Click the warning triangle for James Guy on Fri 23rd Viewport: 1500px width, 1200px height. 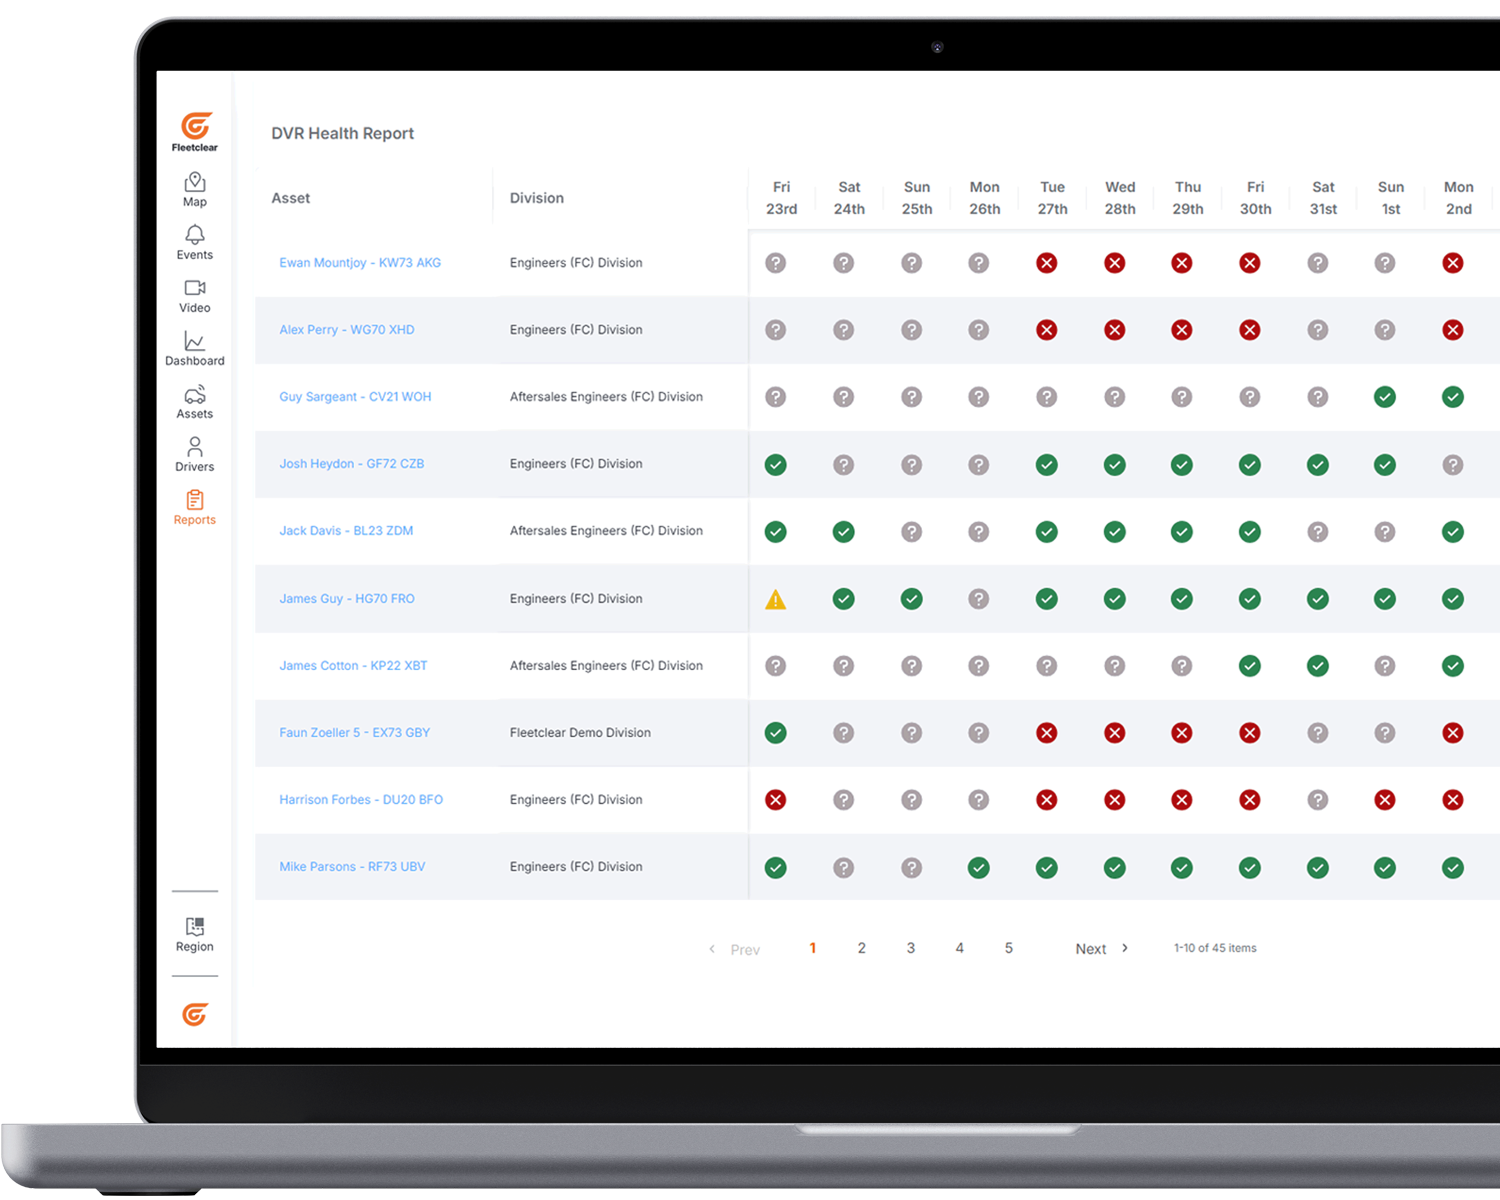pyautogui.click(x=776, y=598)
